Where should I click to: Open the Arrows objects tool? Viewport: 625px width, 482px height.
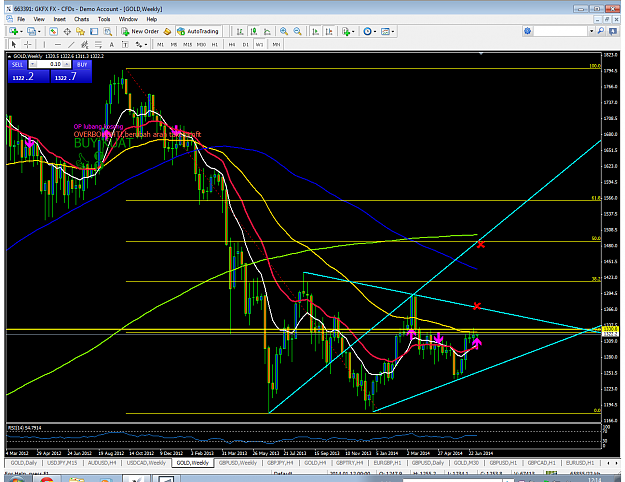139,44
